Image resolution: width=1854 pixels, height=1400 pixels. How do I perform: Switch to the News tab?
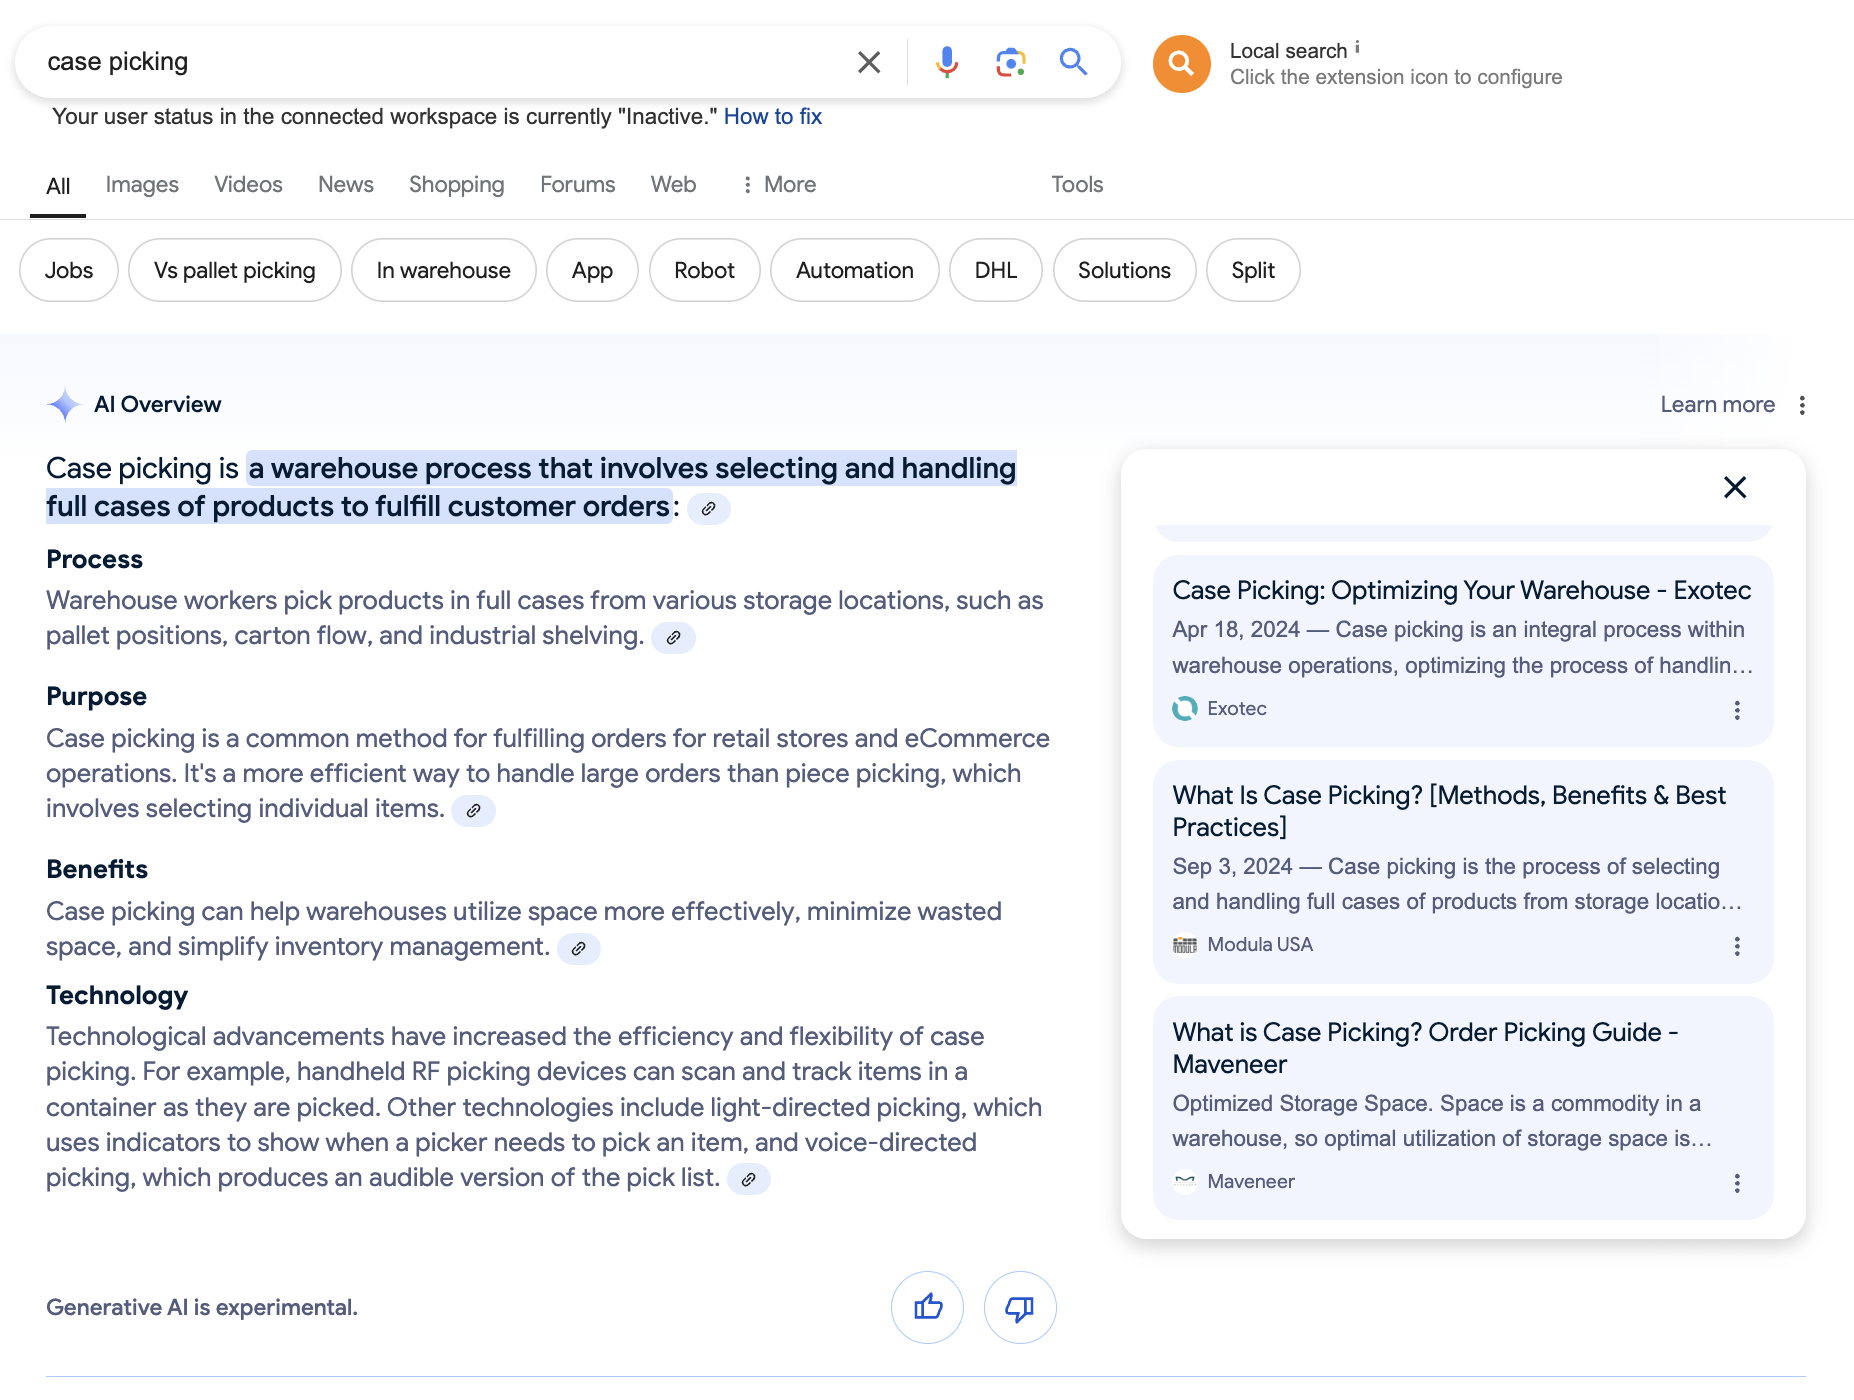pyautogui.click(x=346, y=185)
